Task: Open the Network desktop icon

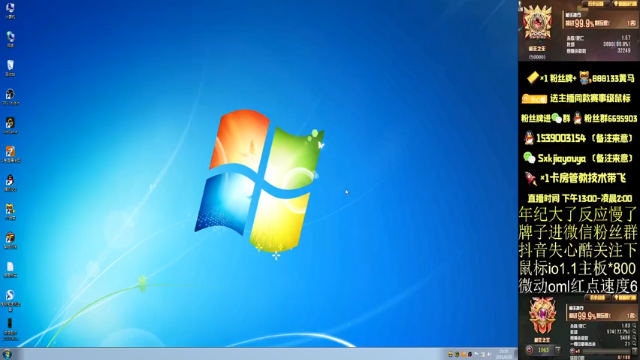Action: pos(10,39)
